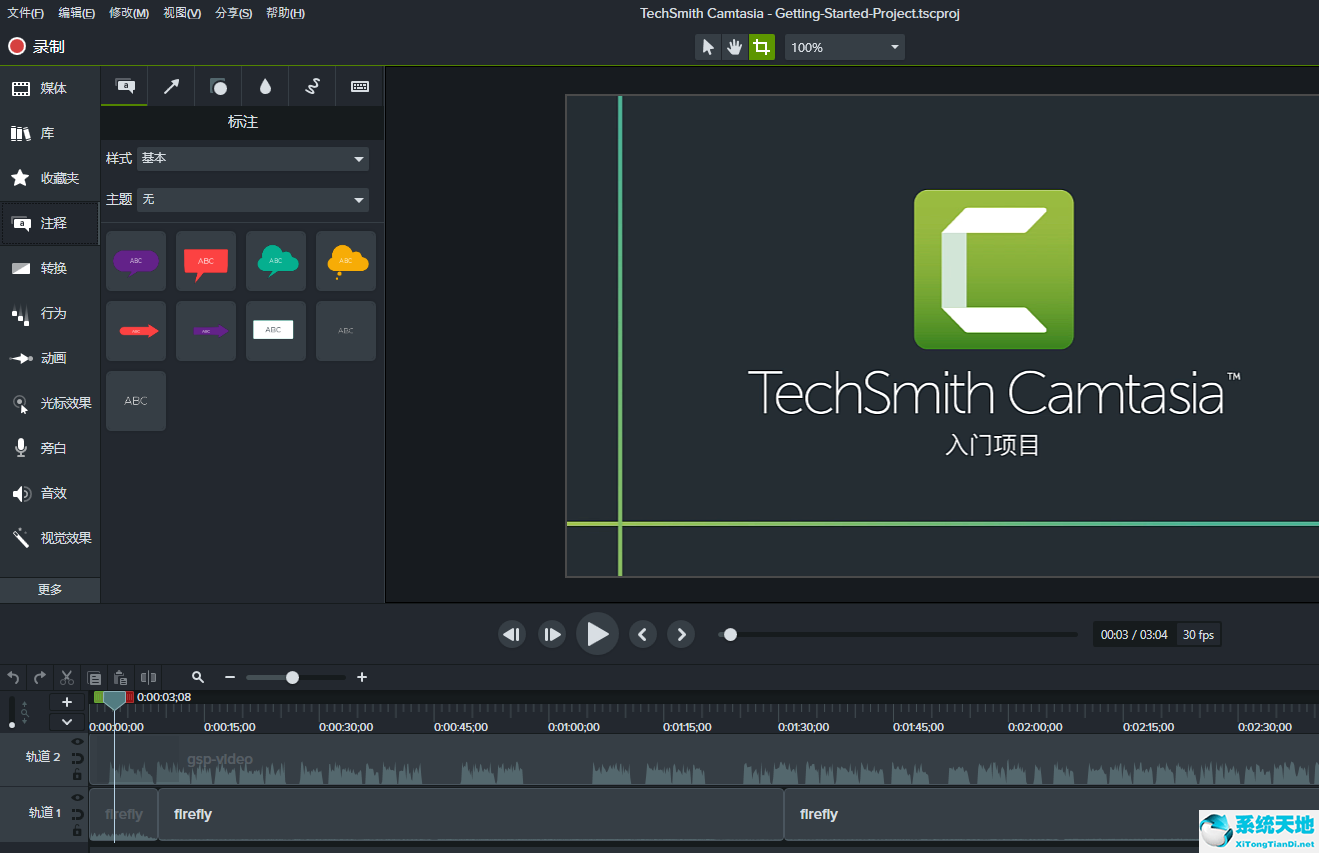Open the 动画 (Animations) panel

(x=50, y=359)
